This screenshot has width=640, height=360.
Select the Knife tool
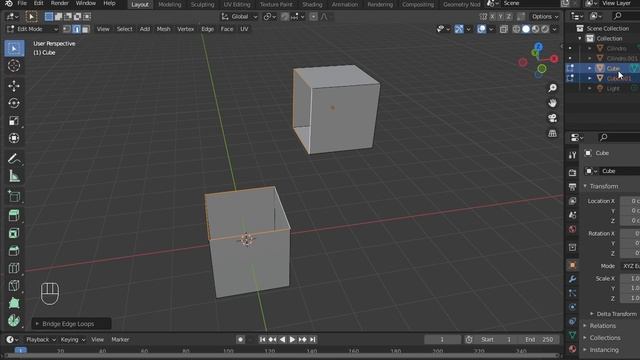click(14, 286)
